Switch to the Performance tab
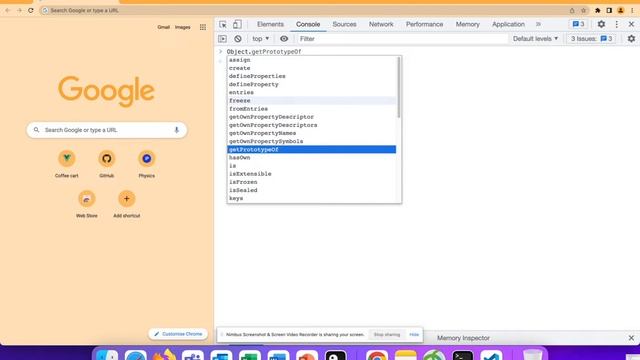 click(x=424, y=24)
